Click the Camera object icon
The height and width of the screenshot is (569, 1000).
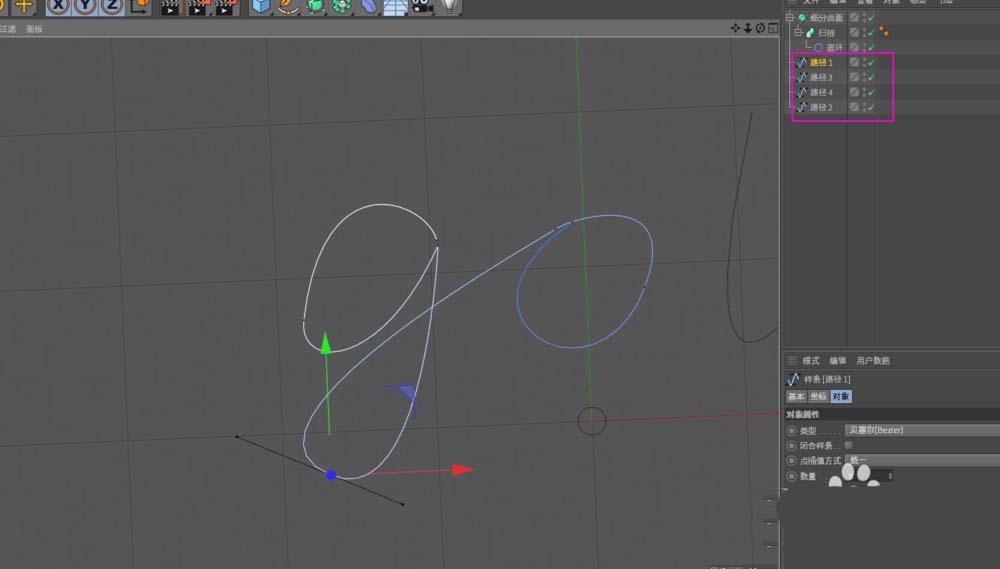422,6
